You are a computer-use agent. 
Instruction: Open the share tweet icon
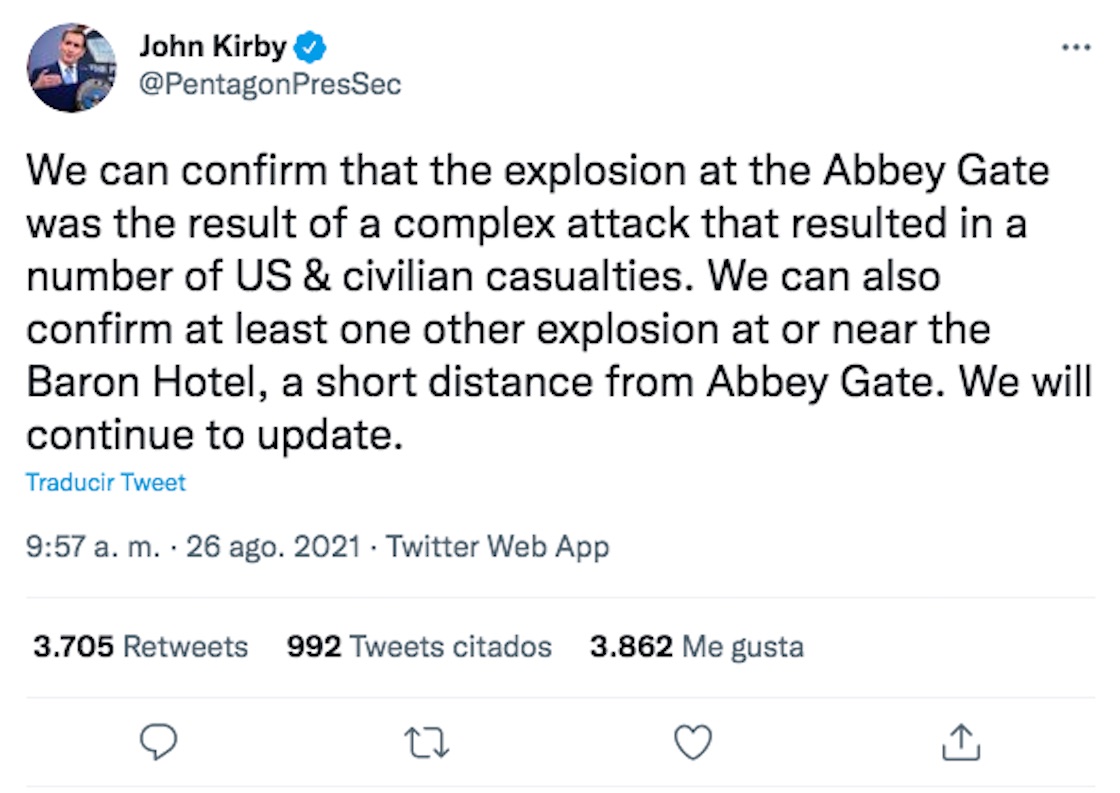pos(959,741)
